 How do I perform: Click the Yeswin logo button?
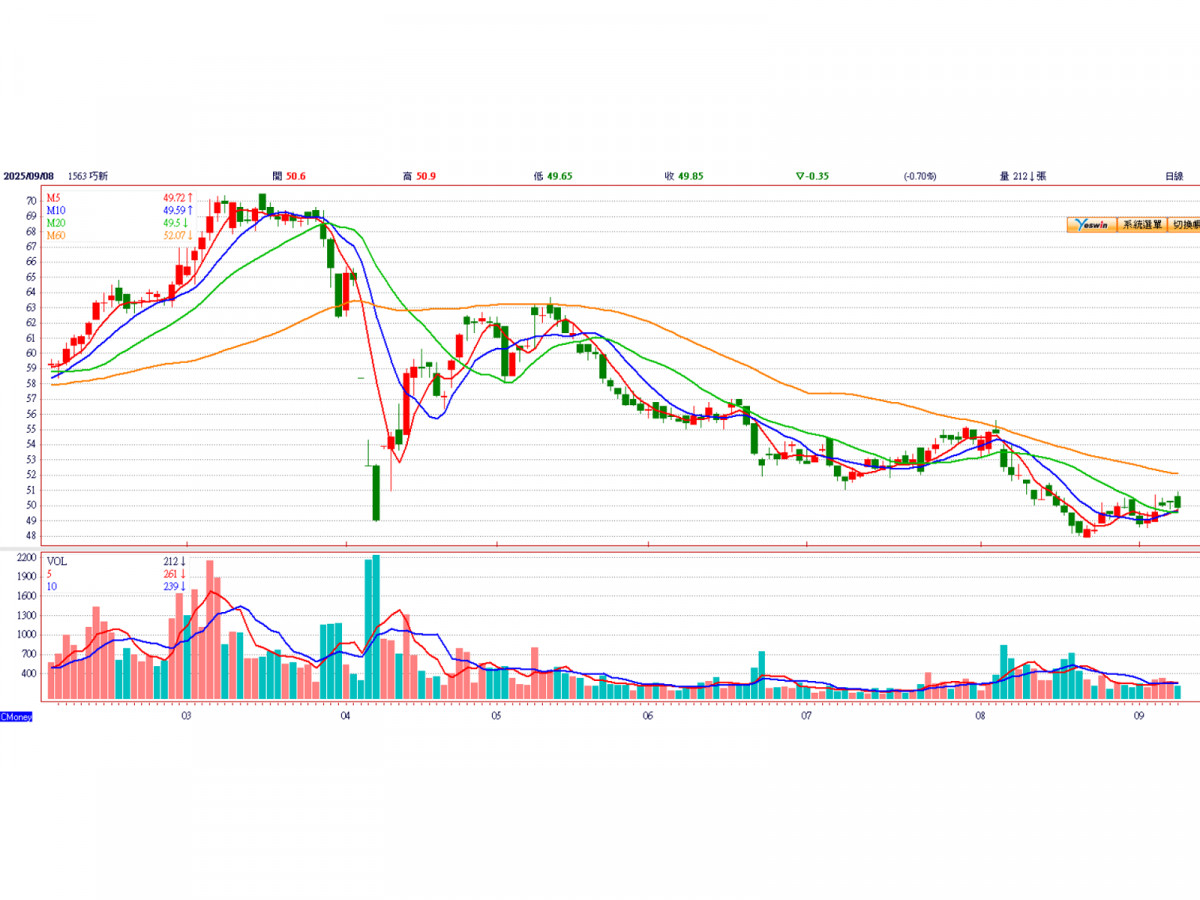point(1091,226)
